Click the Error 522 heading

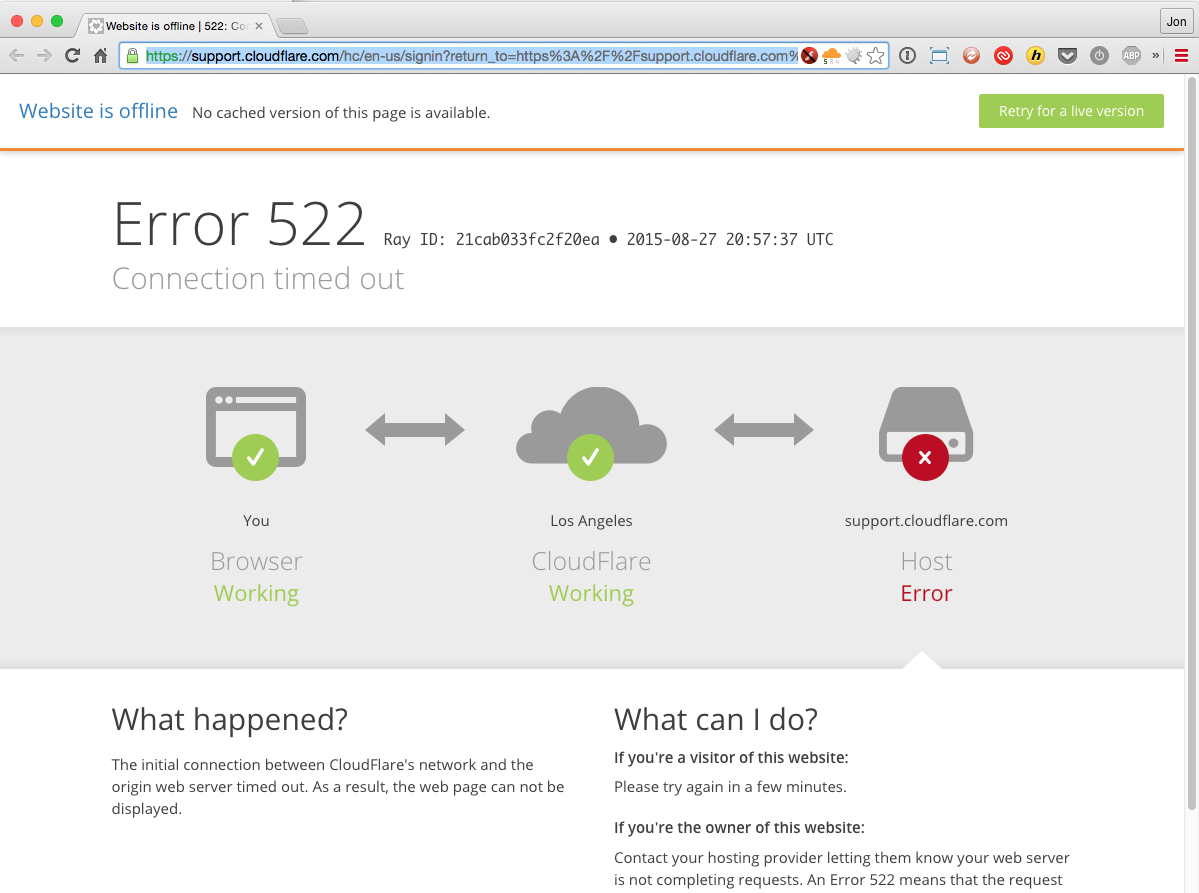(239, 225)
